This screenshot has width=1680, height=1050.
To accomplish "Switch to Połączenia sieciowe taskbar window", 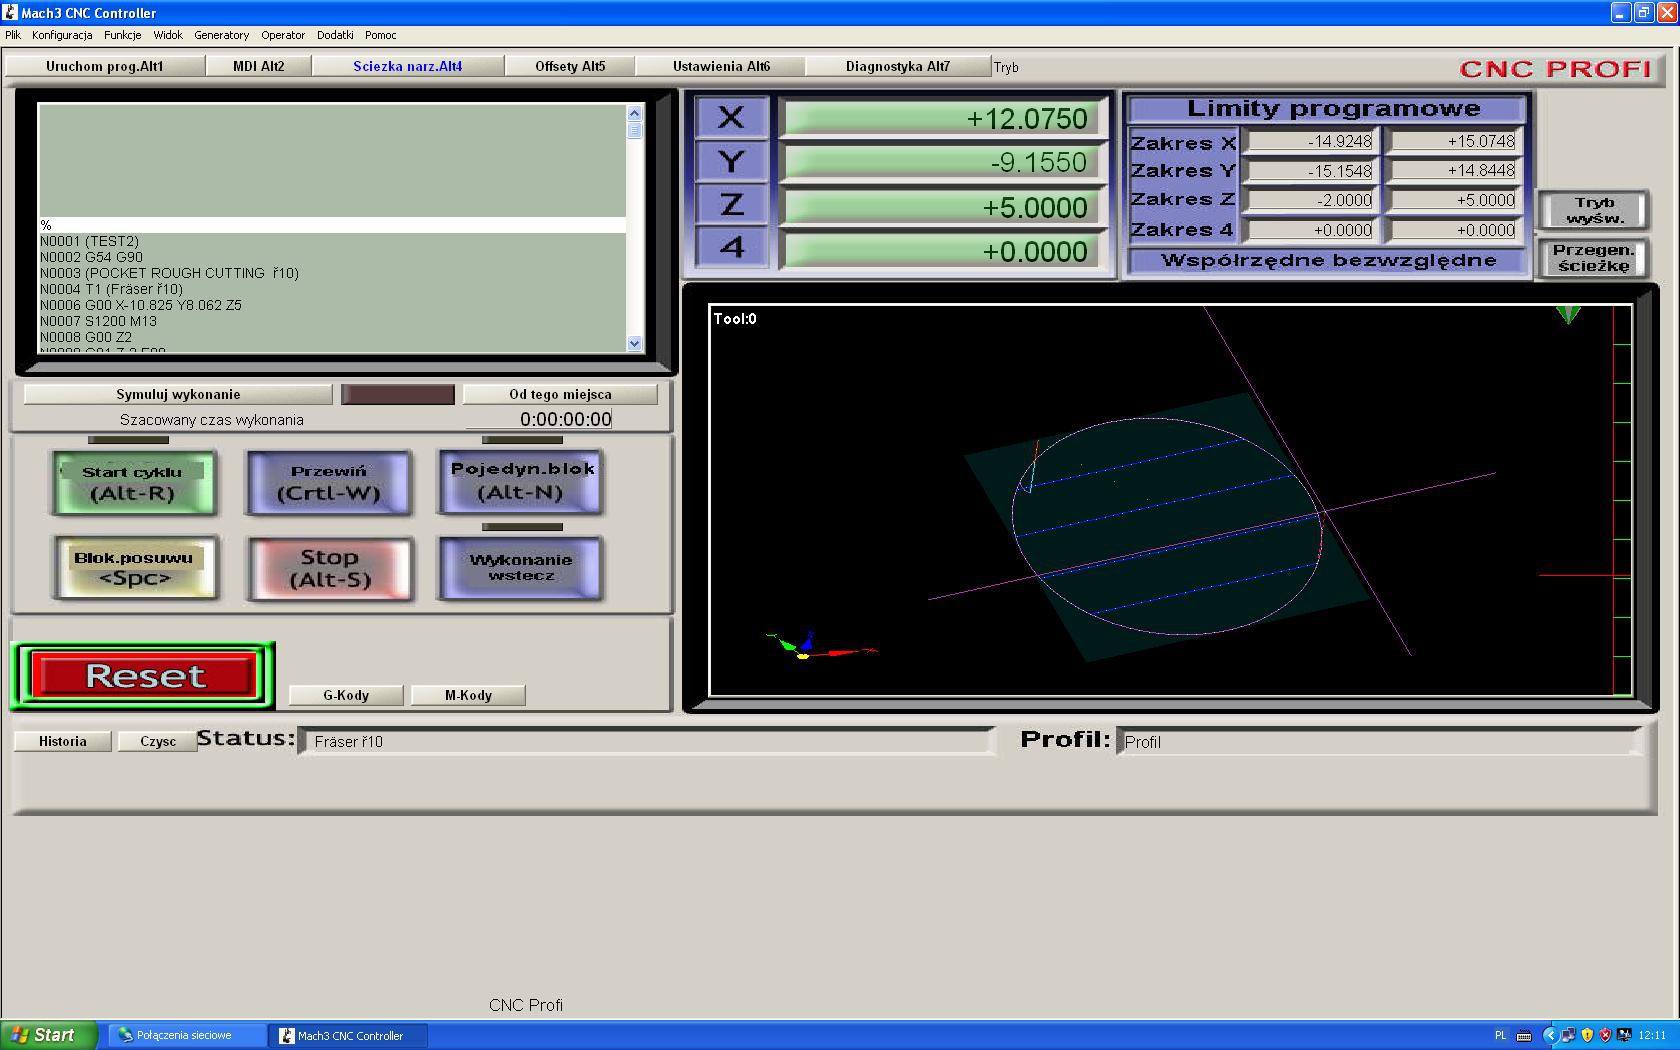I will 187,1035.
